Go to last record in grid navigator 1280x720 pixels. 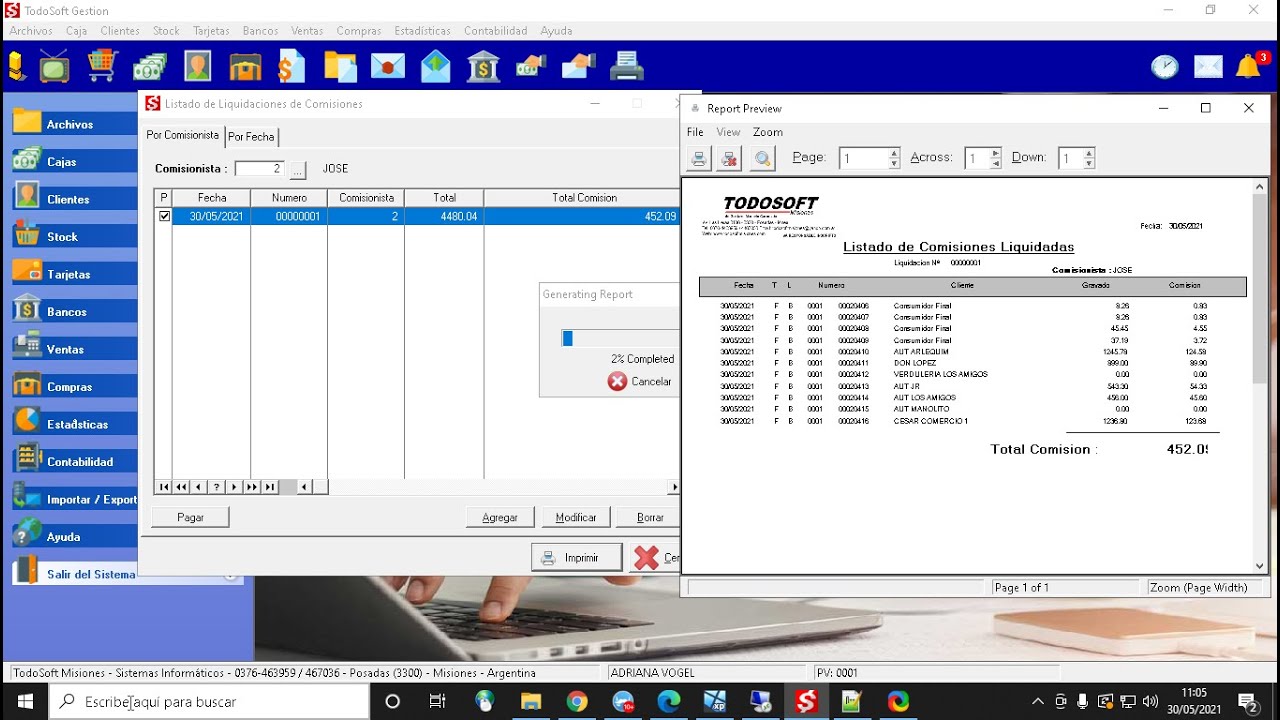click(x=269, y=487)
